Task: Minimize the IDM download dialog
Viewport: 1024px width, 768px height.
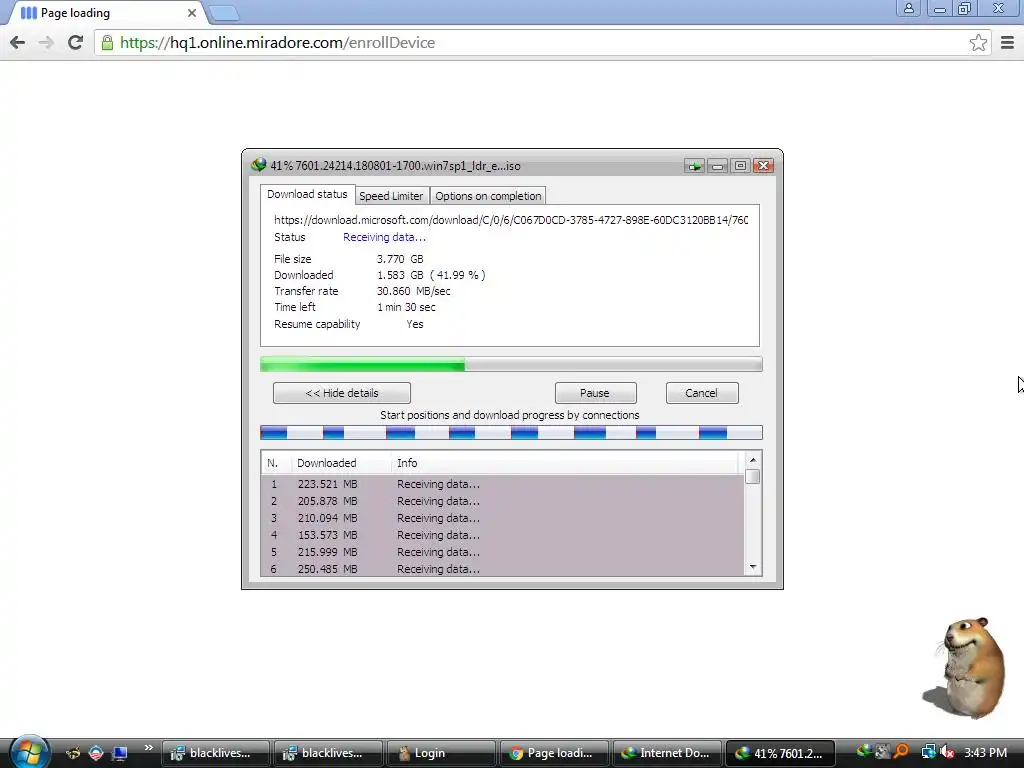Action: [x=717, y=166]
